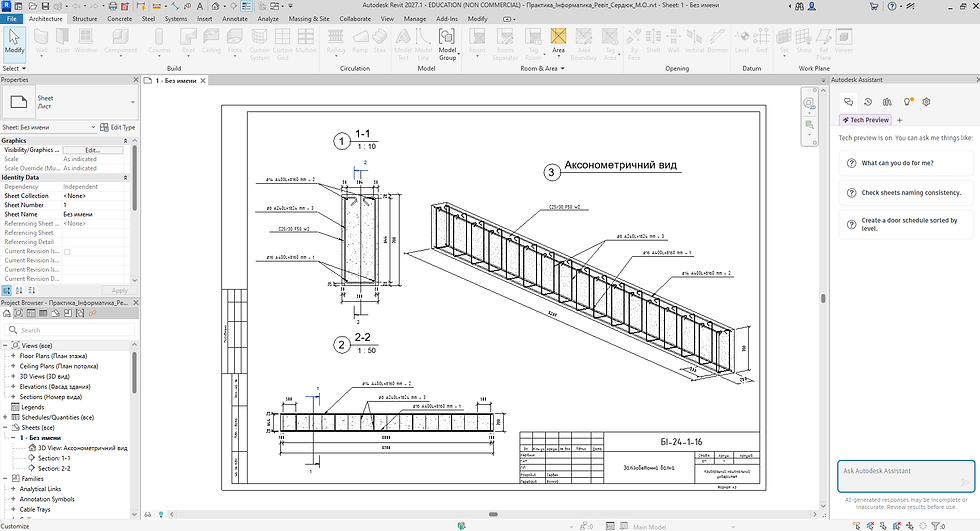Toggle the Current Revision Issued checkbox
The image size is (980, 531).
pyautogui.click(x=67, y=252)
